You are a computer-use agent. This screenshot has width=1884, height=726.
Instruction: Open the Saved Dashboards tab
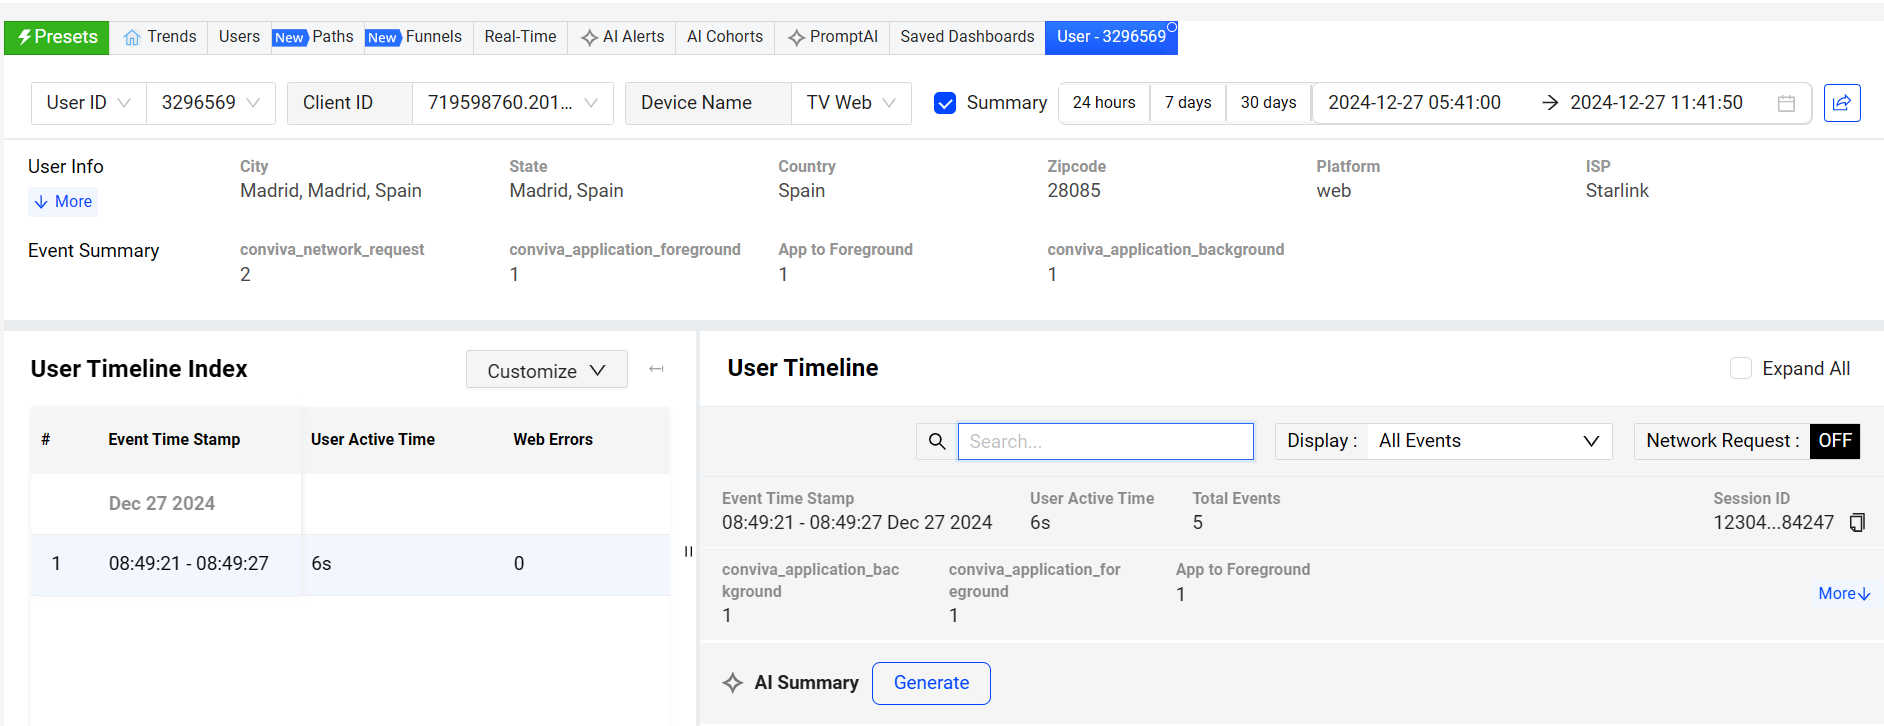click(x=966, y=37)
